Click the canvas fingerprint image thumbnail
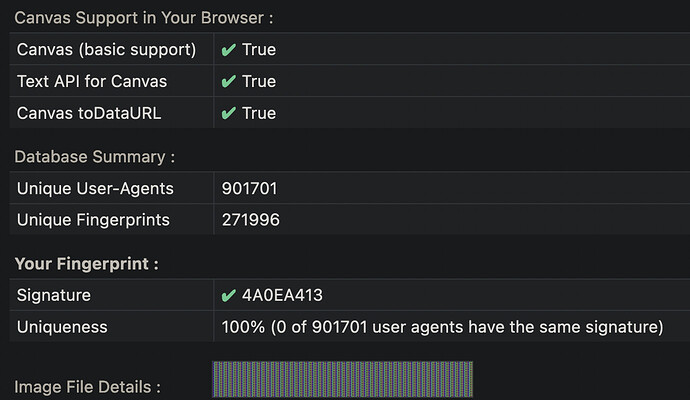The width and height of the screenshot is (690, 400). pyautogui.click(x=342, y=379)
